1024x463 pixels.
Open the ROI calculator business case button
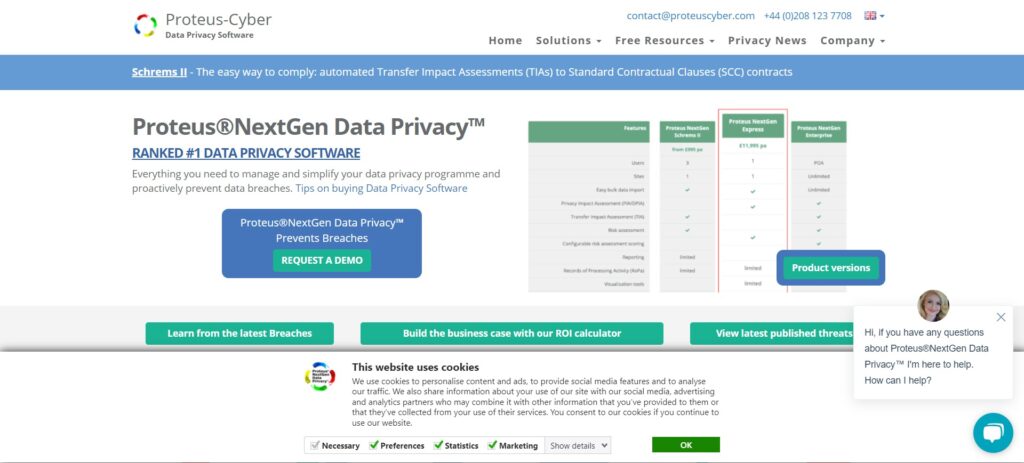point(512,333)
